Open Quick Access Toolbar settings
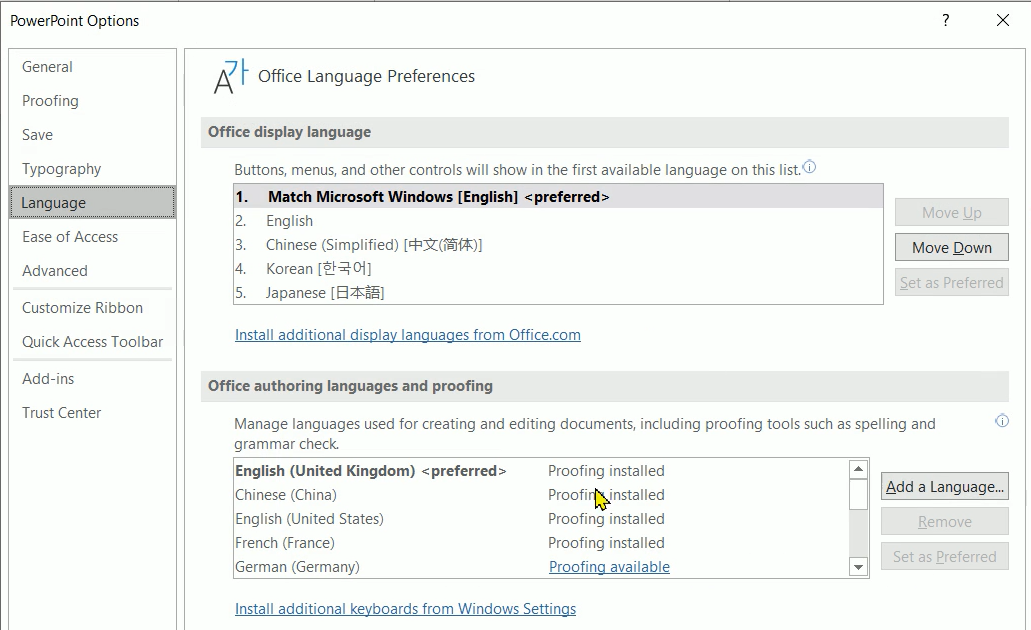 click(x=92, y=342)
